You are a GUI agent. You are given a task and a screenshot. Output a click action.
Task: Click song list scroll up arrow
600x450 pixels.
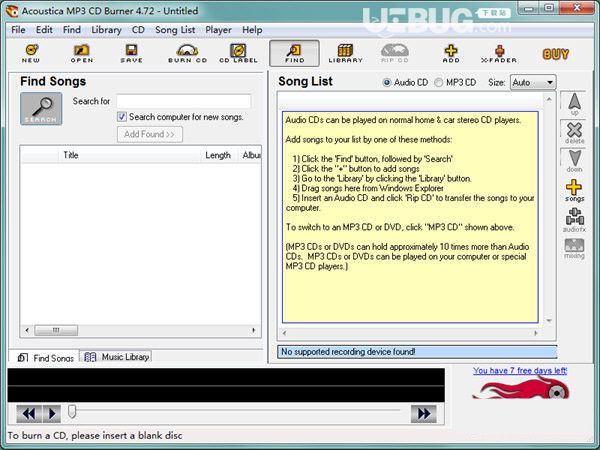[549, 99]
